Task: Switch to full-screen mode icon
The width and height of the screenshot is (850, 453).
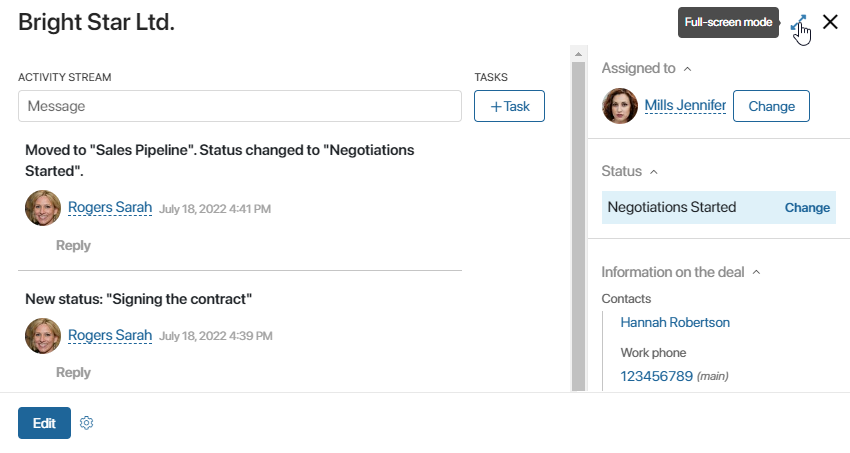Action: 799,23
